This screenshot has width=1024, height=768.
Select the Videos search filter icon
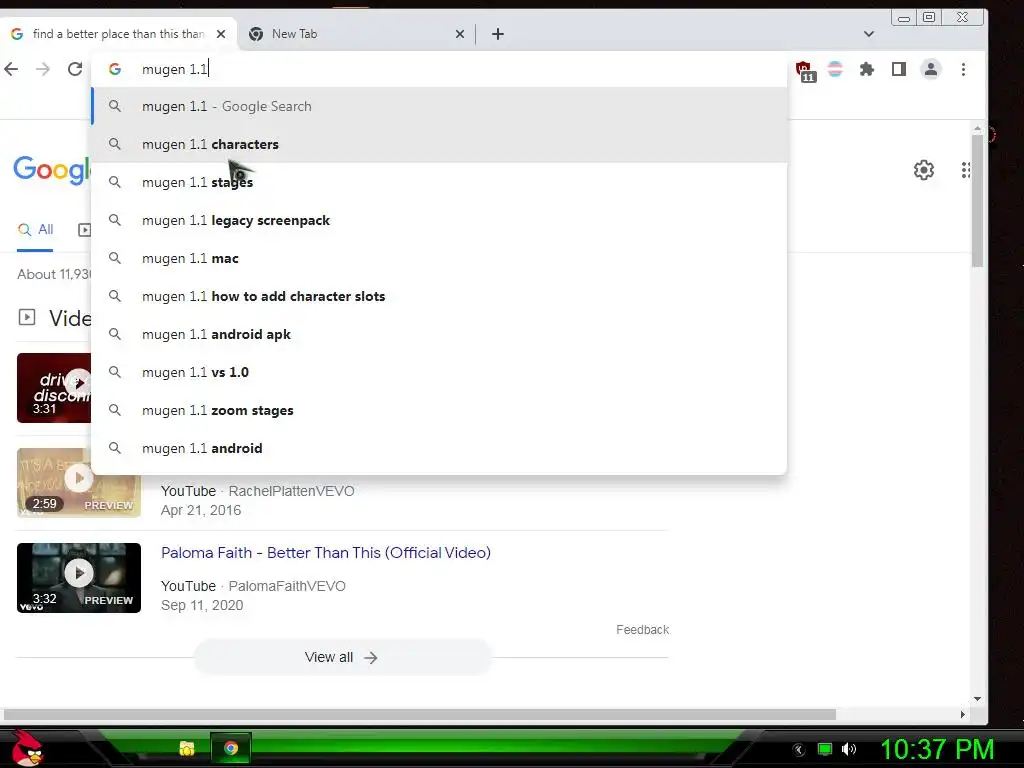[x=84, y=230]
